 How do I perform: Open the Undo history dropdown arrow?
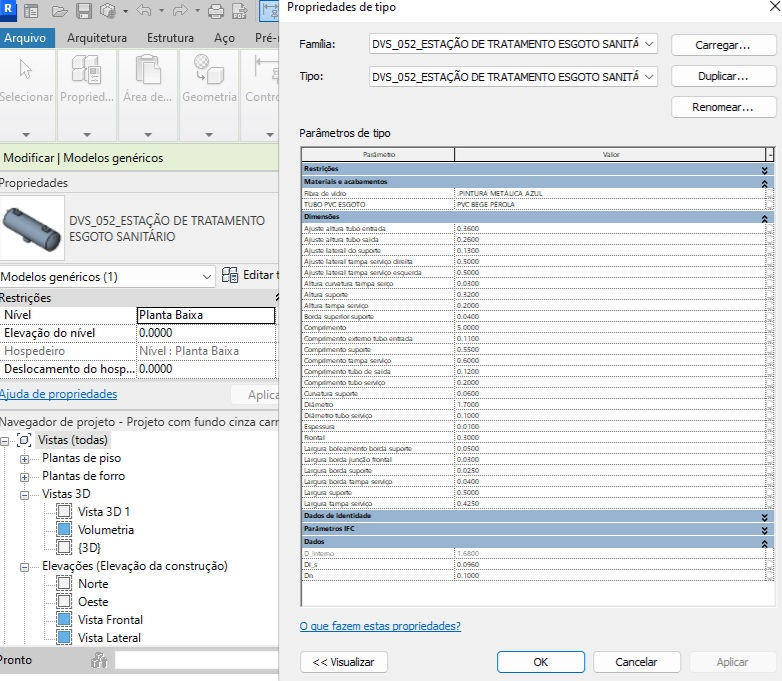161,10
